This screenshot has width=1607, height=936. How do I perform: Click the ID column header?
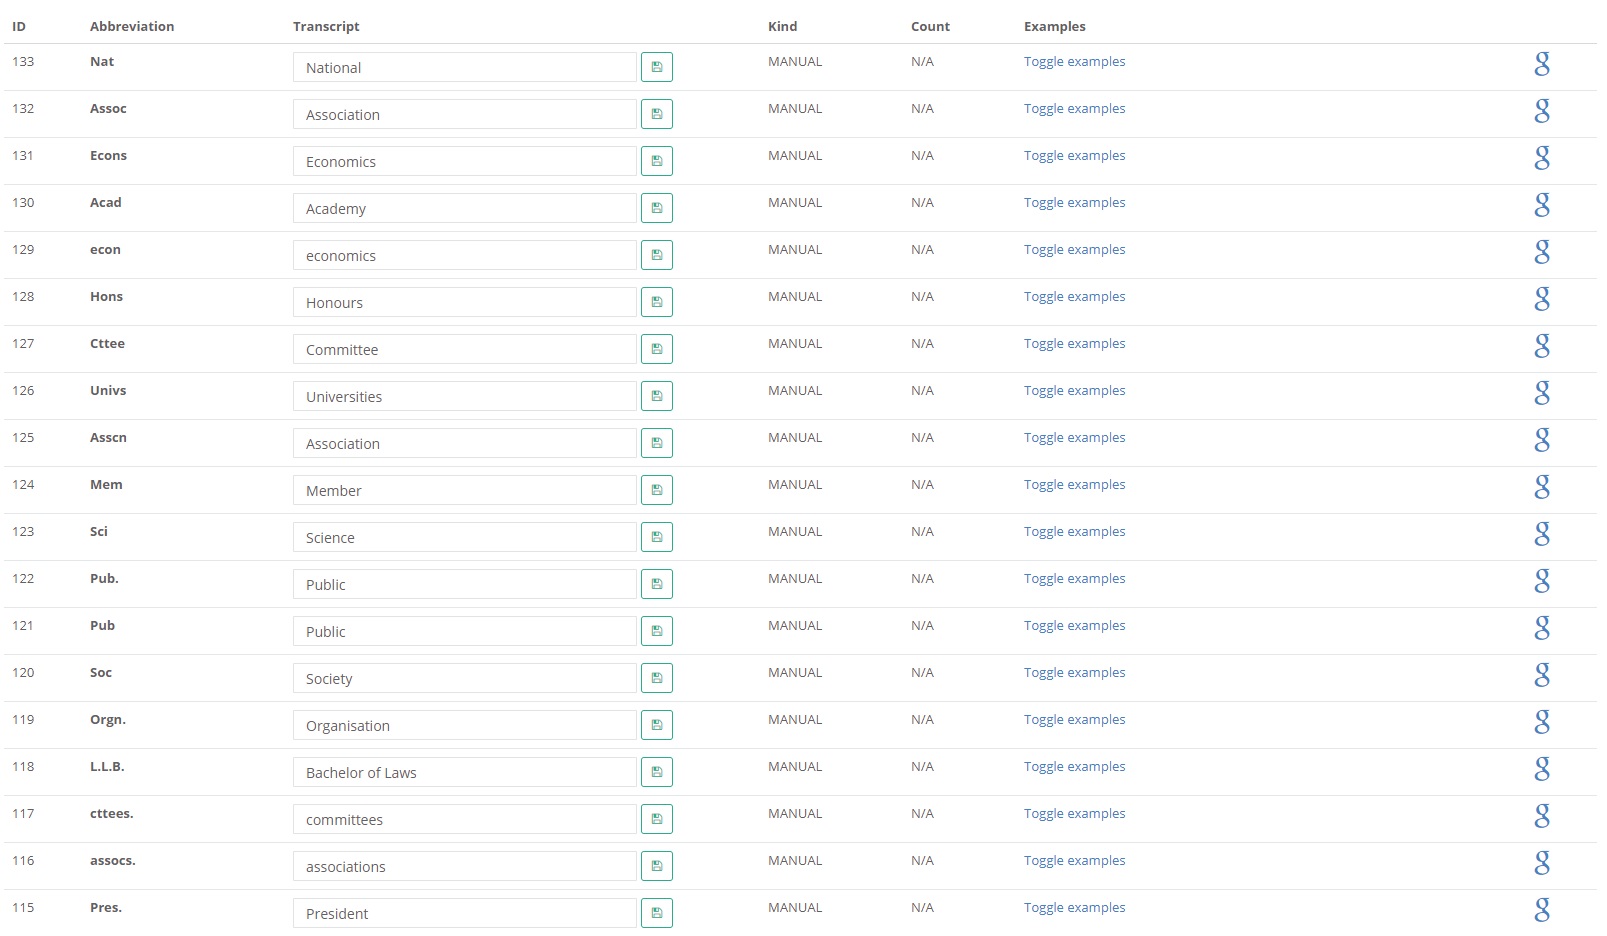19,27
